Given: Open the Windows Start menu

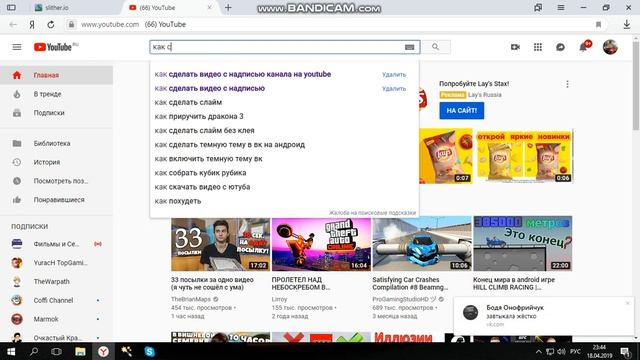Looking at the screenshot, I should coord(11,351).
